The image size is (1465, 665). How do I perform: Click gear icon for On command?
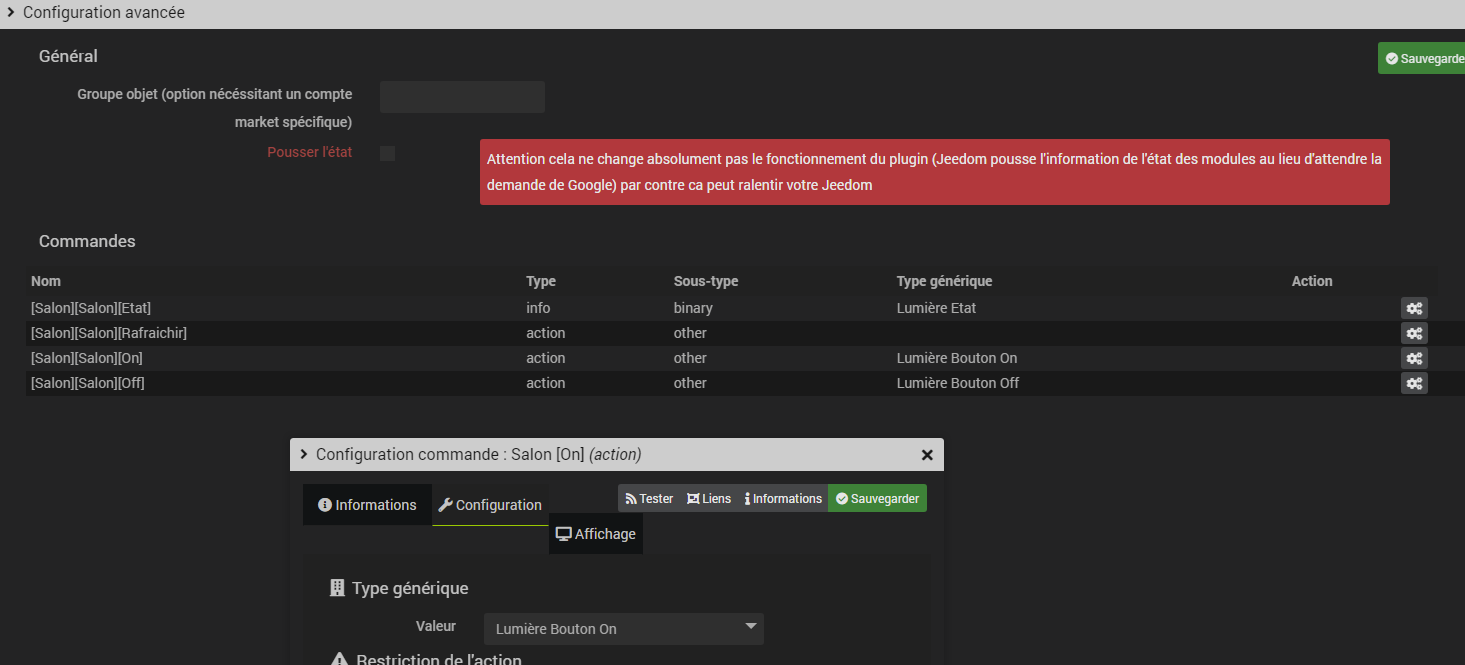tap(1413, 358)
